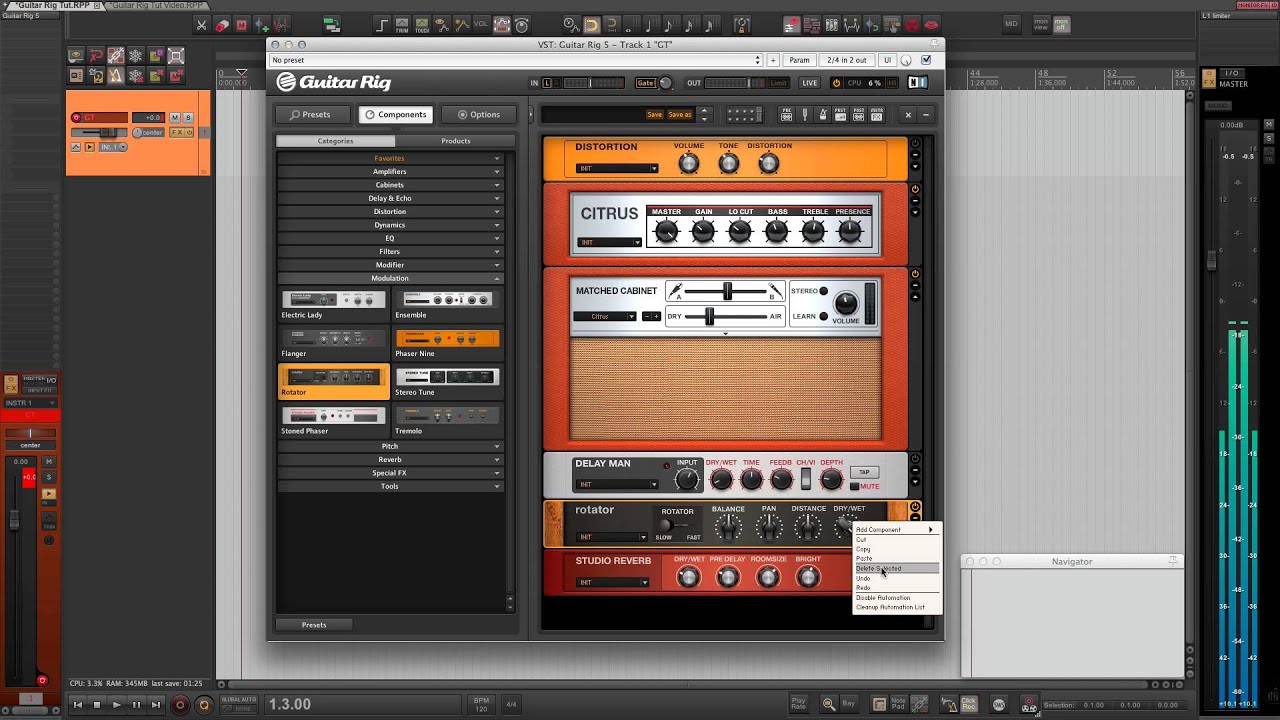The image size is (1280, 720).
Task: Toggle the VST bypass checkbox in window header
Action: coord(926,60)
